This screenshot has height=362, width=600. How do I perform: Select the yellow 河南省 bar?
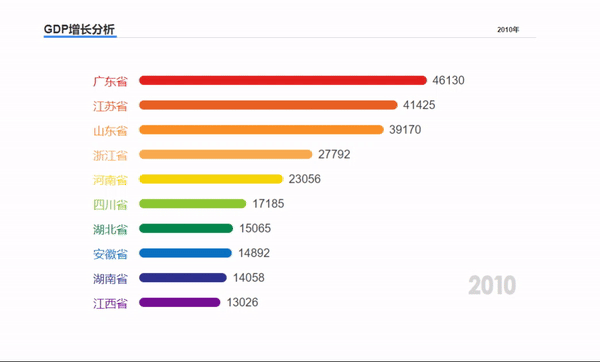(x=211, y=179)
